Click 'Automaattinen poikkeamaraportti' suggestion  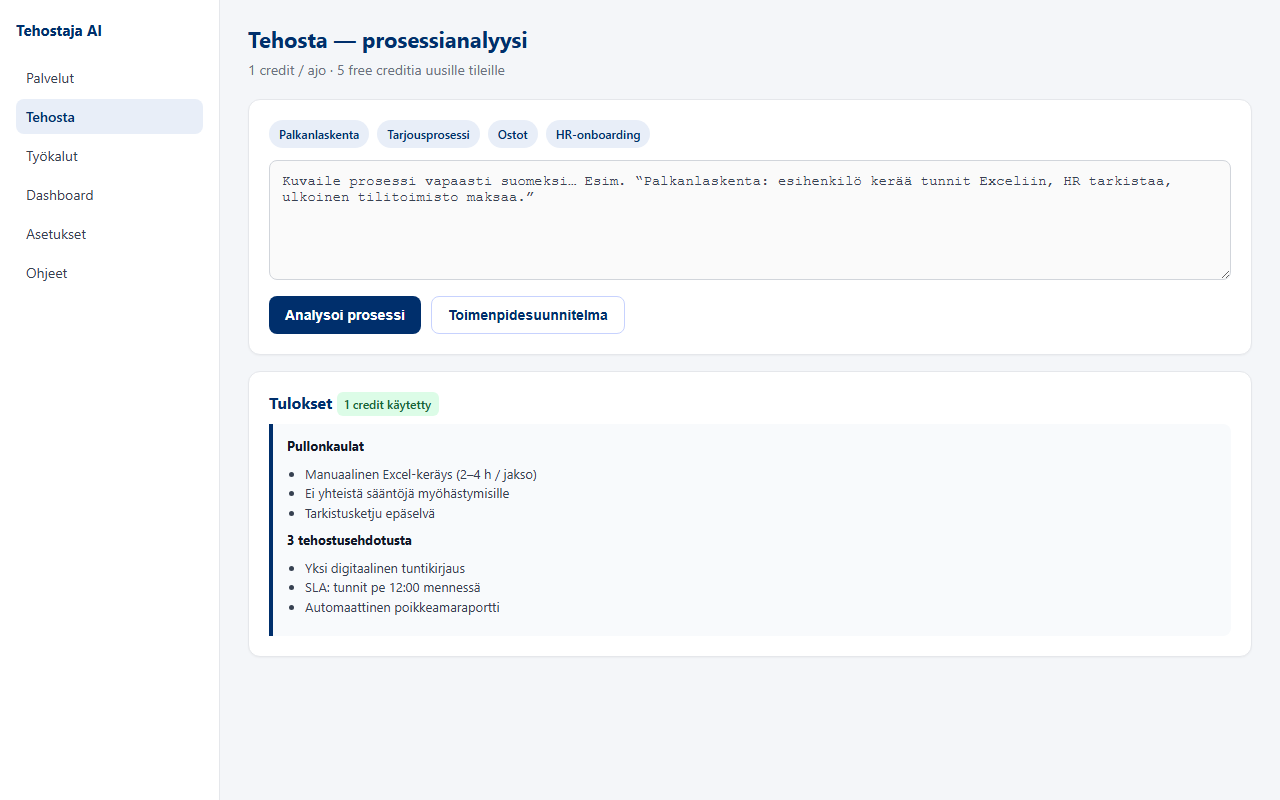click(402, 608)
